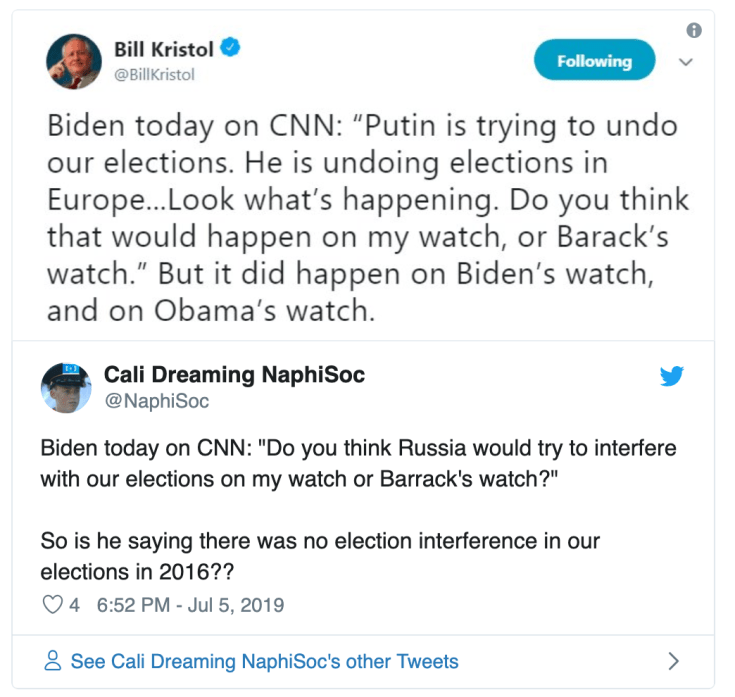
Task: See Cali Dreaming NaphiSoc's other Tweets
Action: coord(264,661)
